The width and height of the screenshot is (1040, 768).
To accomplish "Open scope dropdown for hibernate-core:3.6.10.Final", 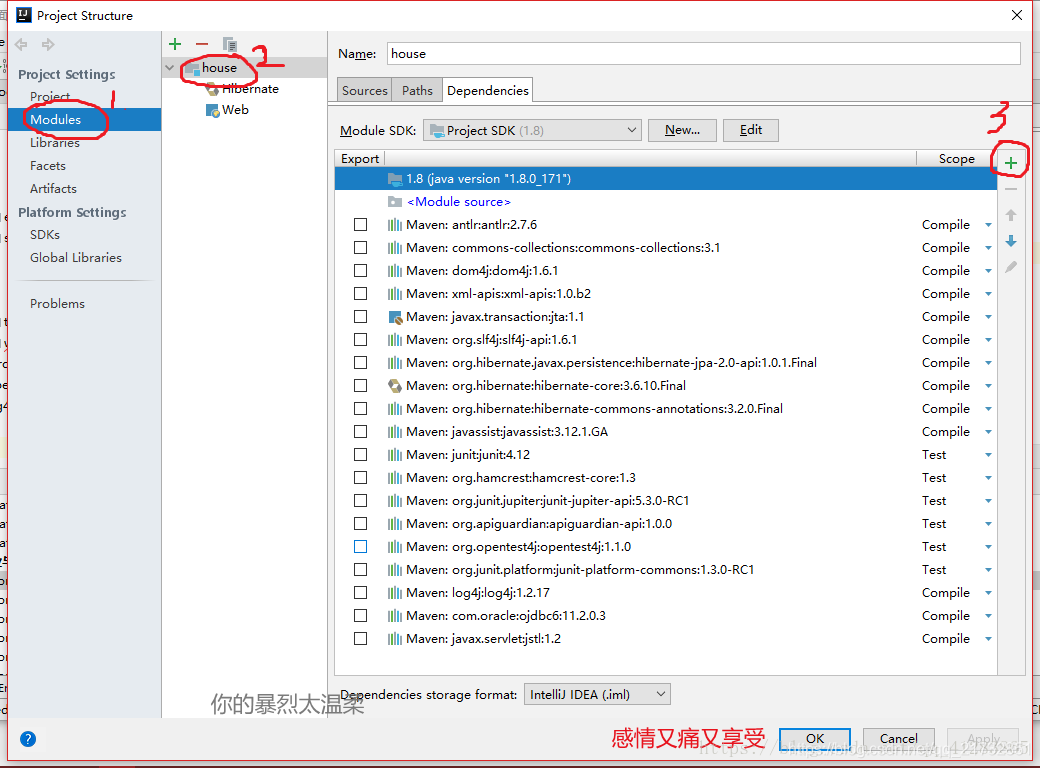I will point(988,386).
